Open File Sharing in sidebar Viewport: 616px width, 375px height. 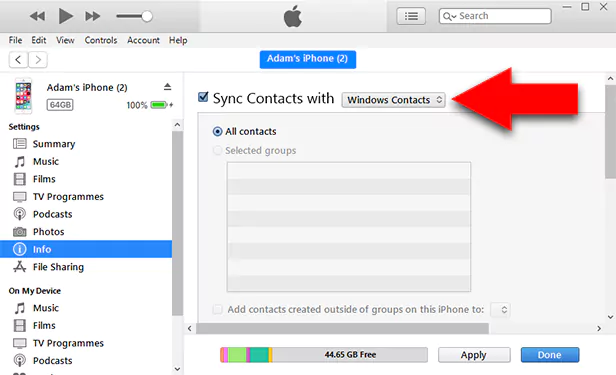59,267
